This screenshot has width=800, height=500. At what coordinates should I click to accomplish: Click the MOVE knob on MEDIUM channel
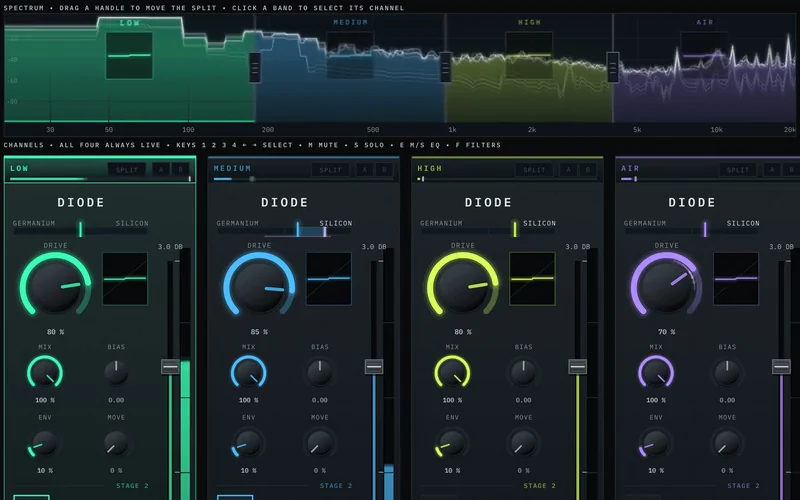coord(319,443)
